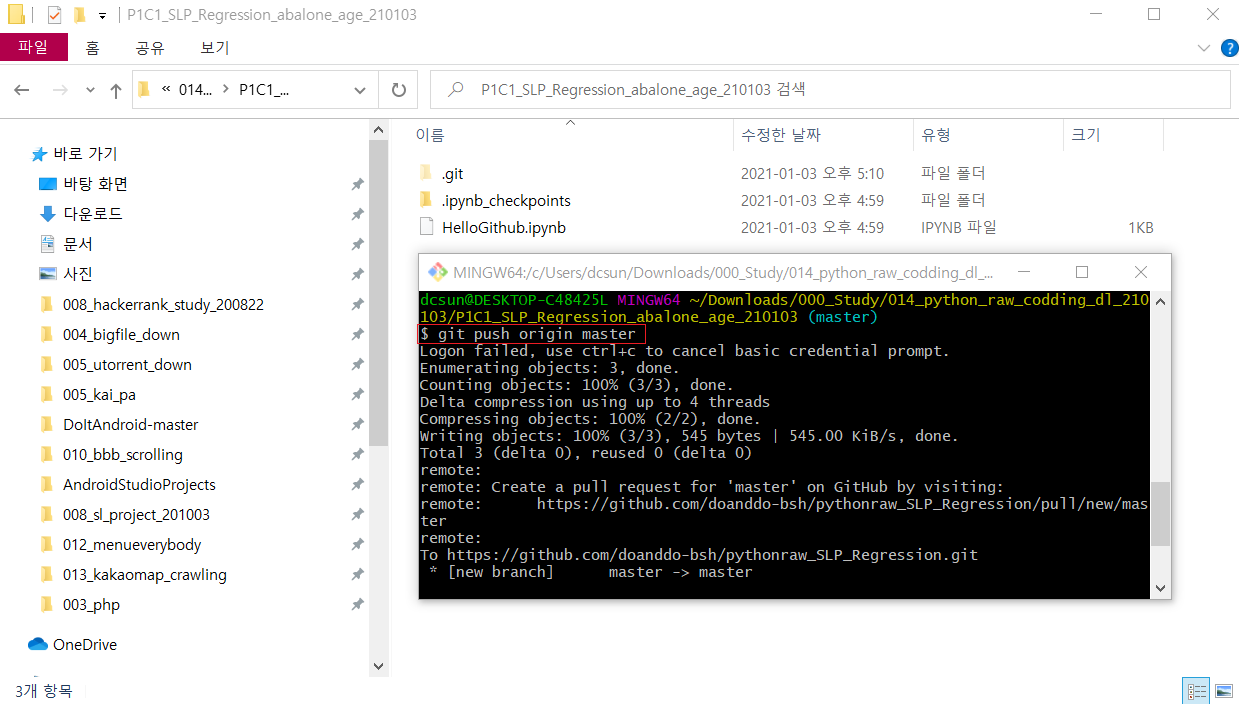The height and width of the screenshot is (704, 1239).
Task: Open the 홈 ribbon tab
Action: click(92, 47)
